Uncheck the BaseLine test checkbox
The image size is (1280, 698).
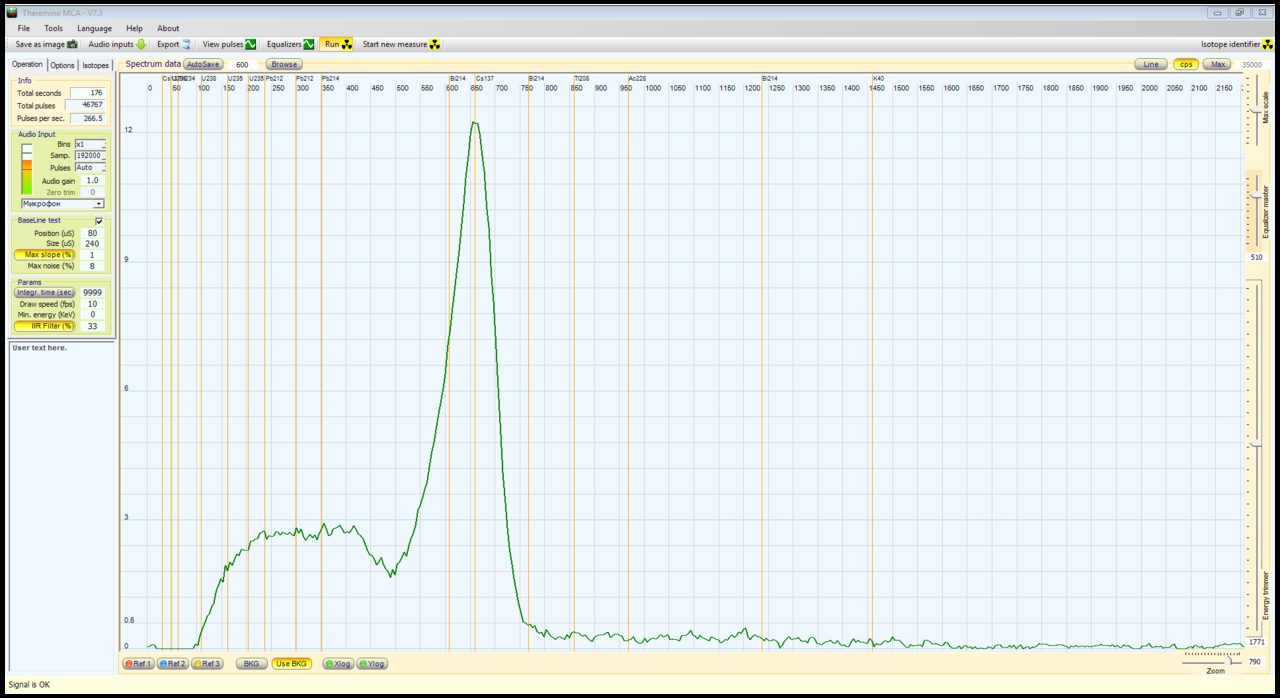tap(98, 221)
